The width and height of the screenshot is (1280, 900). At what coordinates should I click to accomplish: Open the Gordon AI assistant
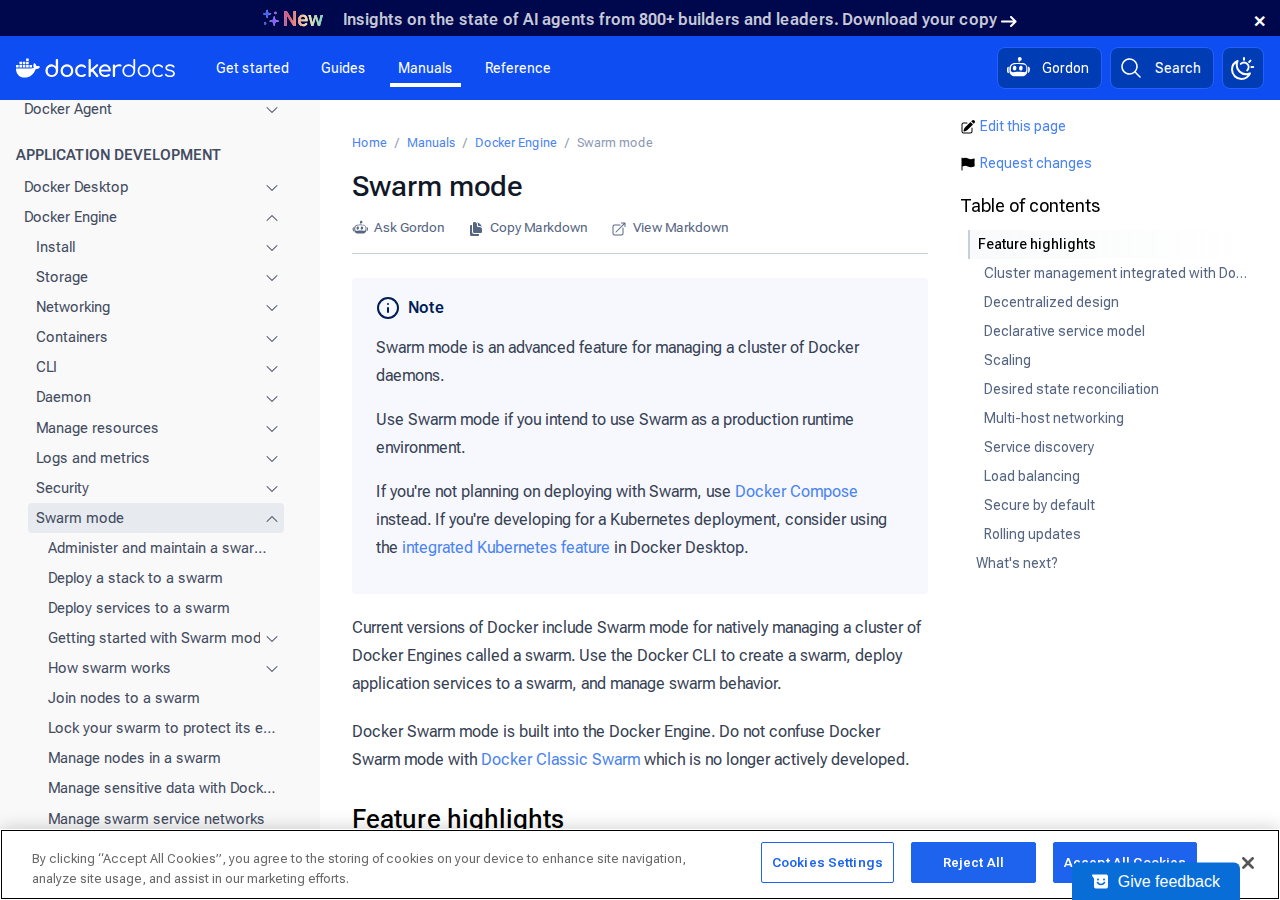1049,68
